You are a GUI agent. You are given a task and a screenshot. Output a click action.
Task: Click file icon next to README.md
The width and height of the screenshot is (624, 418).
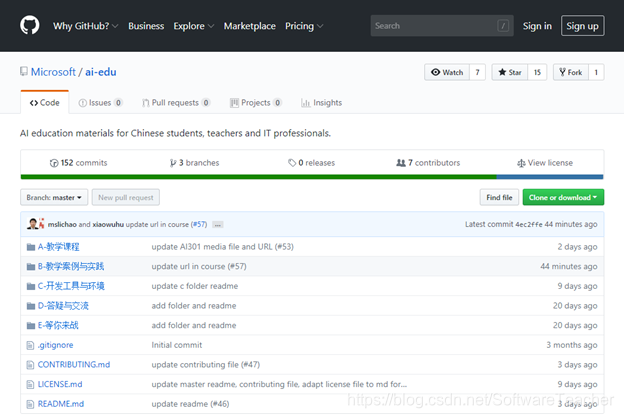click(x=30, y=404)
